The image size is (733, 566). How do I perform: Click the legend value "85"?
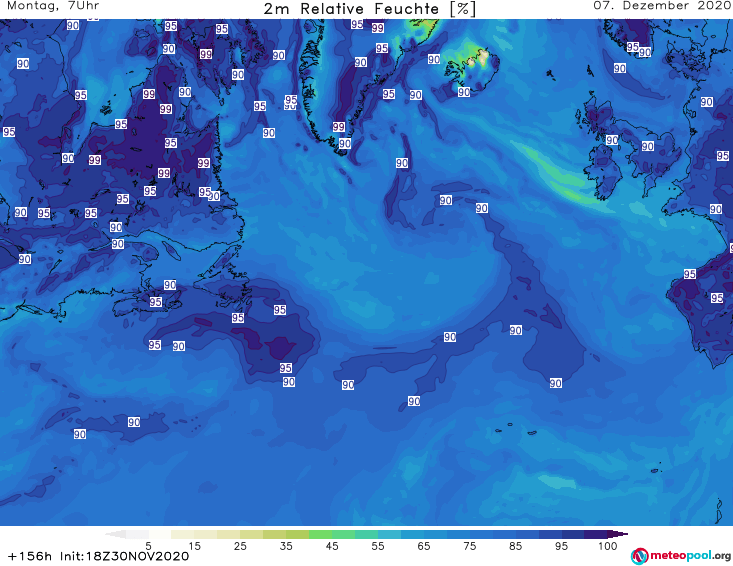coord(515,546)
